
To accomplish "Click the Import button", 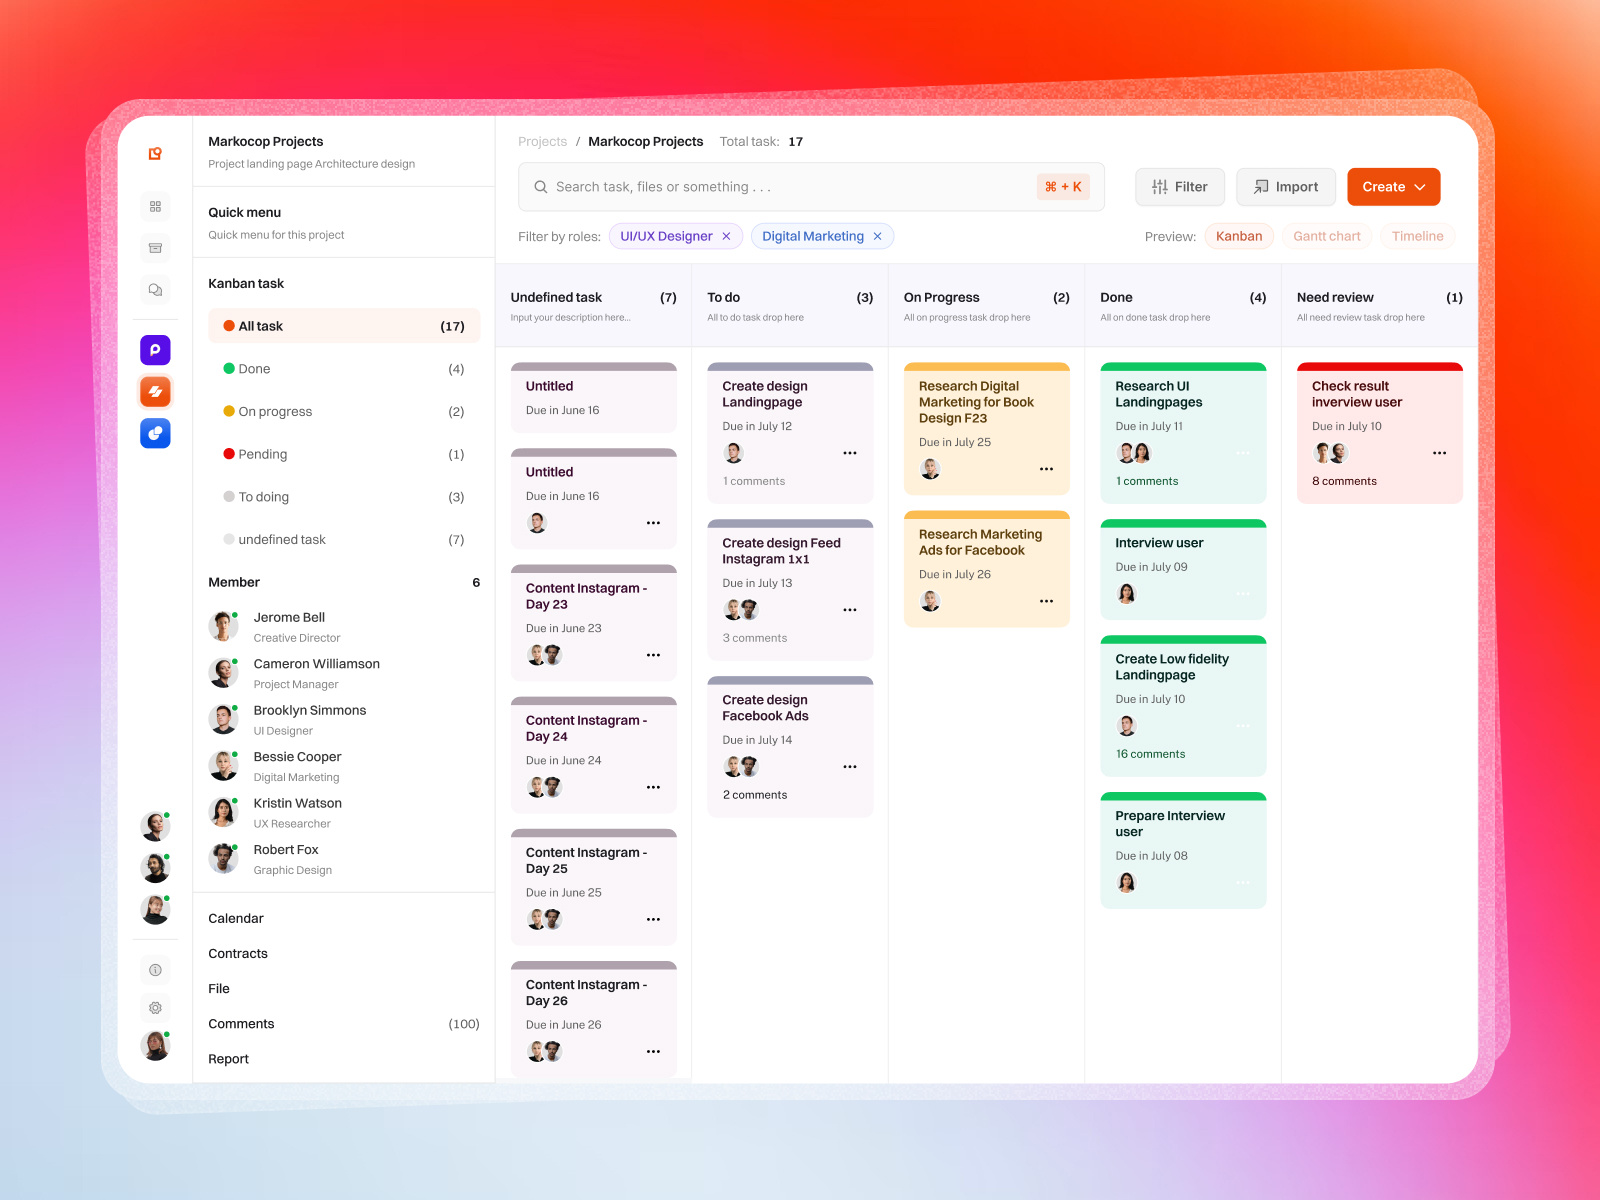I will coord(1286,186).
